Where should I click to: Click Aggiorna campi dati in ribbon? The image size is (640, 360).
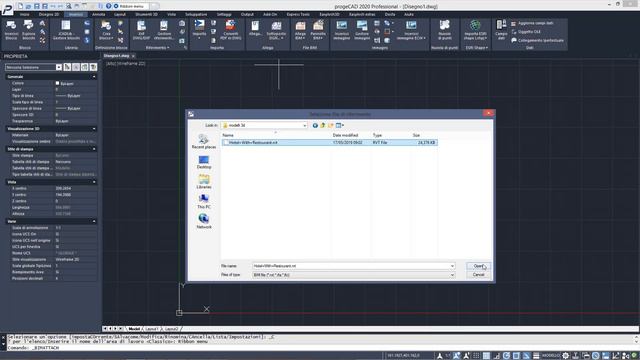click(532, 23)
